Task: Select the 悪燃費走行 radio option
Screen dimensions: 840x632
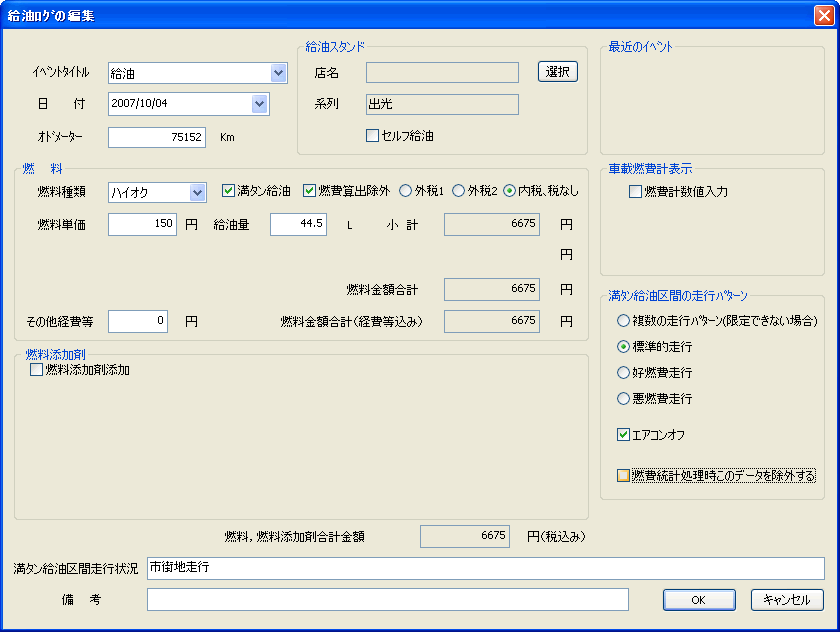Action: [x=624, y=399]
